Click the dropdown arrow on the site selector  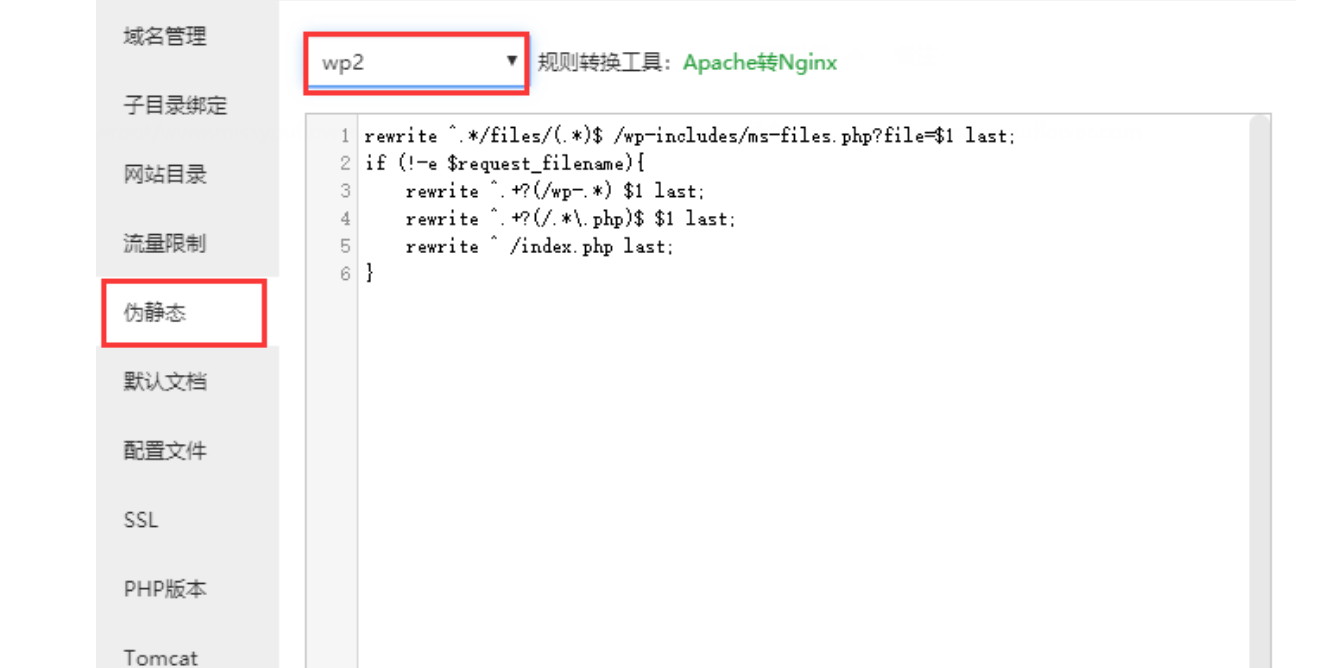click(x=514, y=61)
